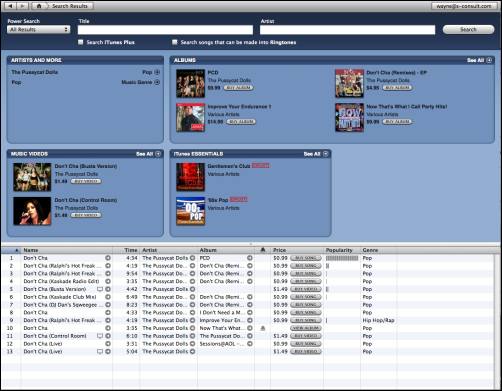The width and height of the screenshot is (502, 391).
Task: Open the Improve Your Endurance album cover
Action: (190, 117)
